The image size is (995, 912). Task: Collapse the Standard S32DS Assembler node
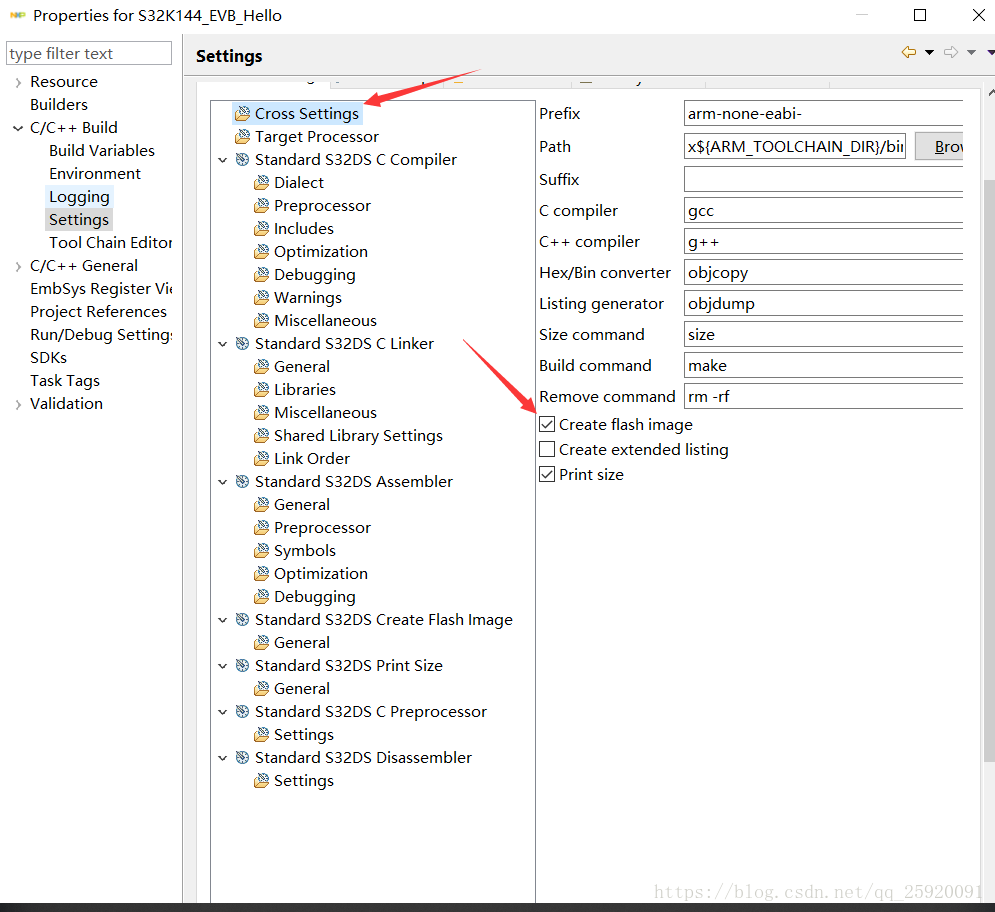tap(223, 482)
